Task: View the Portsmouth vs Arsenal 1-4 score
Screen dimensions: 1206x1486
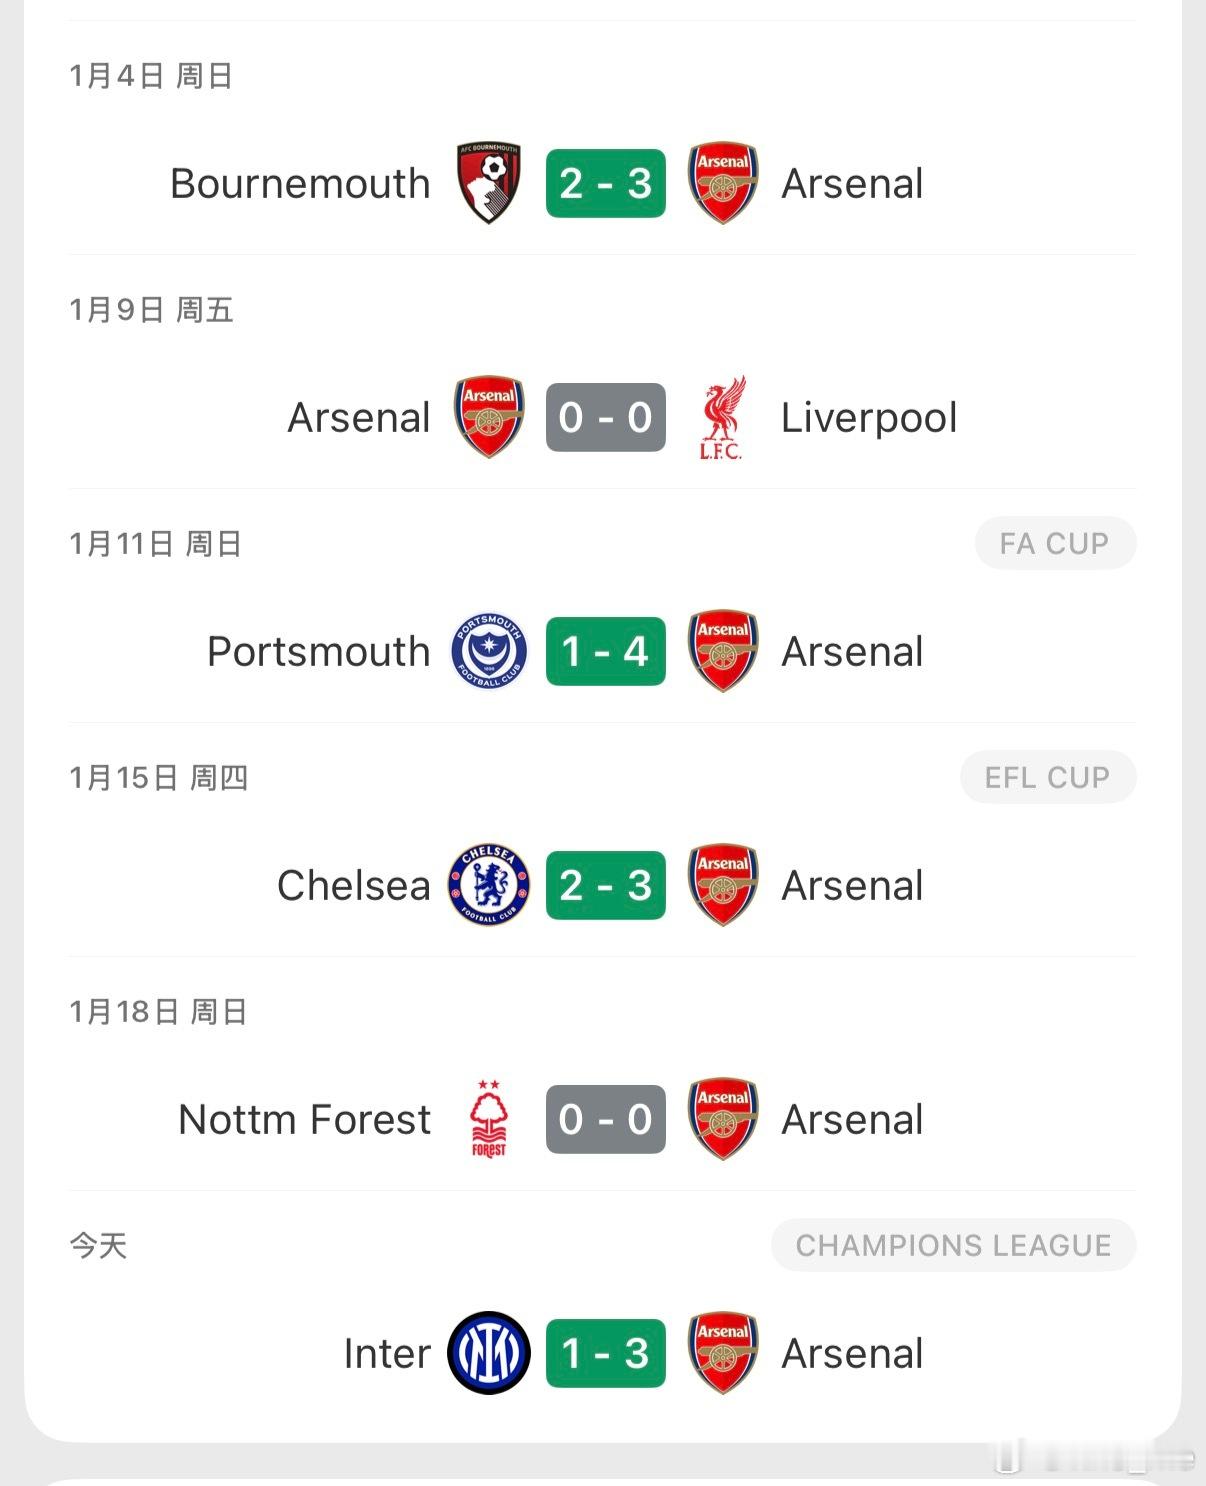Action: tap(606, 652)
